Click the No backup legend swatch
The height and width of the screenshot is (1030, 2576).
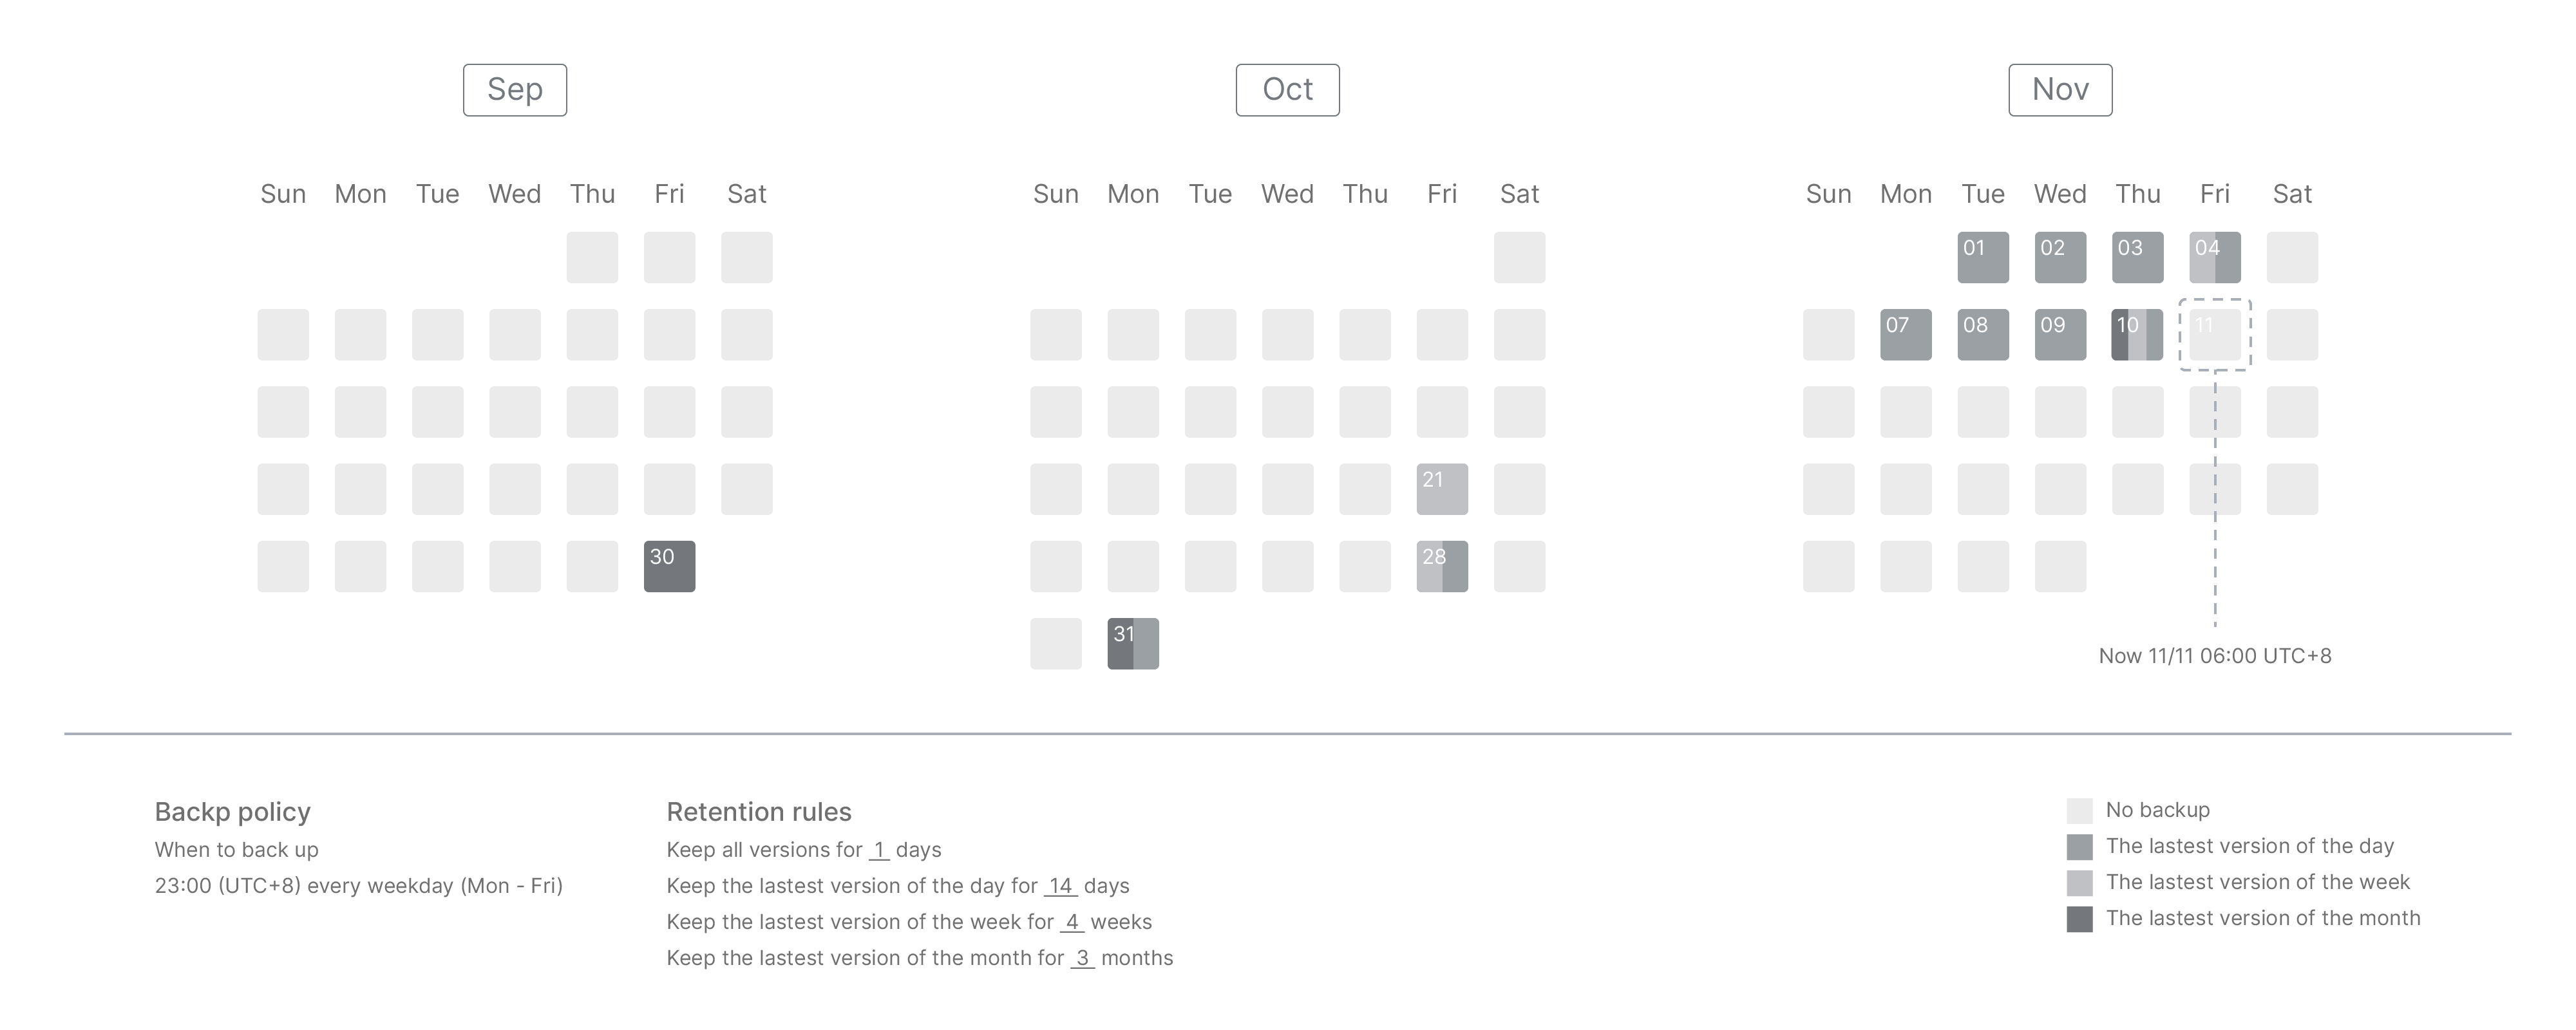pyautogui.click(x=2079, y=810)
